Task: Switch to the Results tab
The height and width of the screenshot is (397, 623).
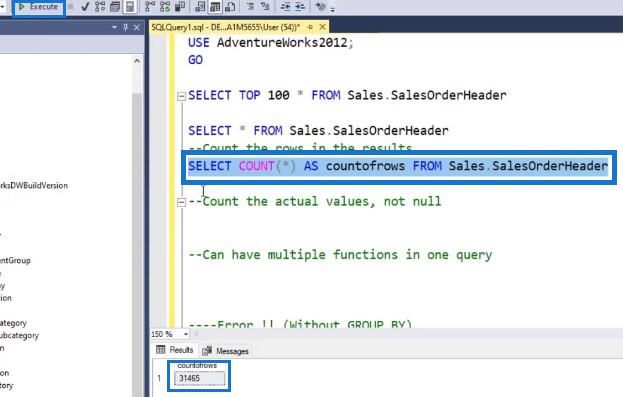Action: click(x=175, y=350)
